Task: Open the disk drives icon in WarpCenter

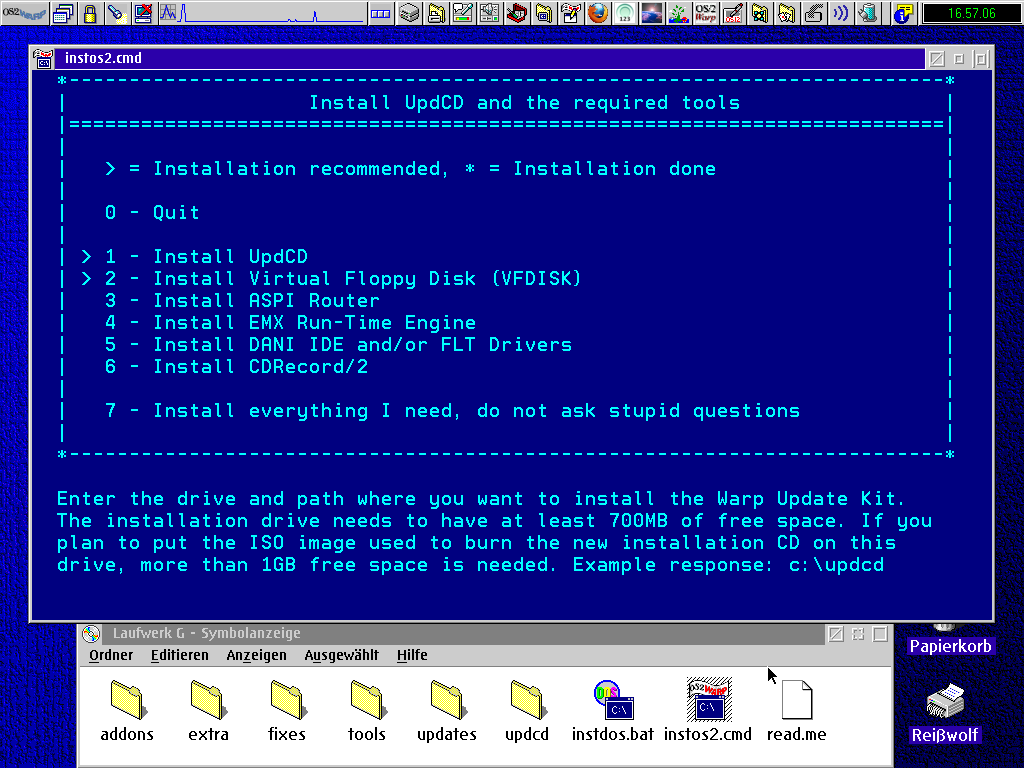Action: point(409,13)
